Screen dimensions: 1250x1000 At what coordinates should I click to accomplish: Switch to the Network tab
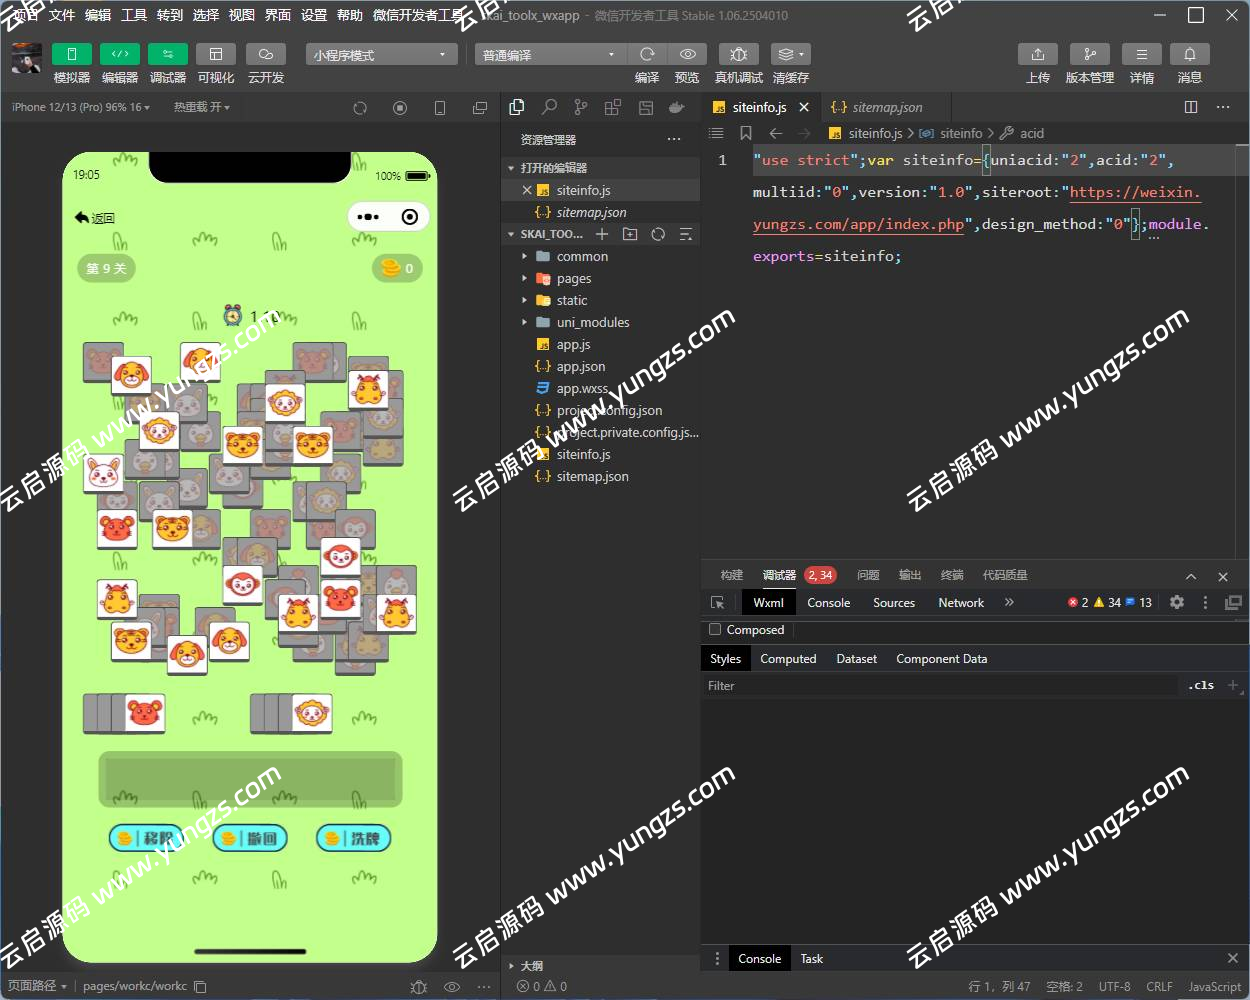tap(960, 603)
